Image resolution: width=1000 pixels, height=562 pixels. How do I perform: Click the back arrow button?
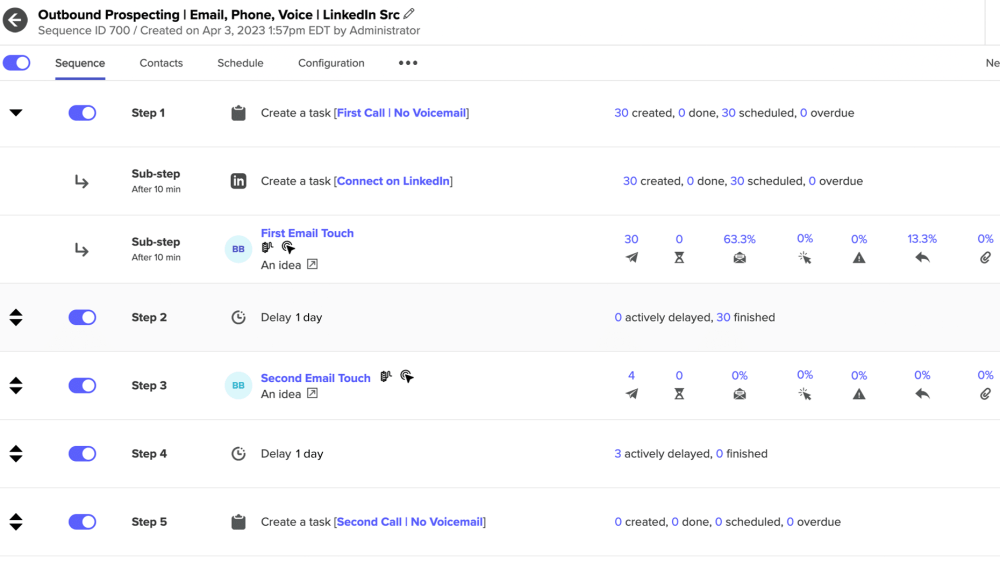[x=15, y=20]
